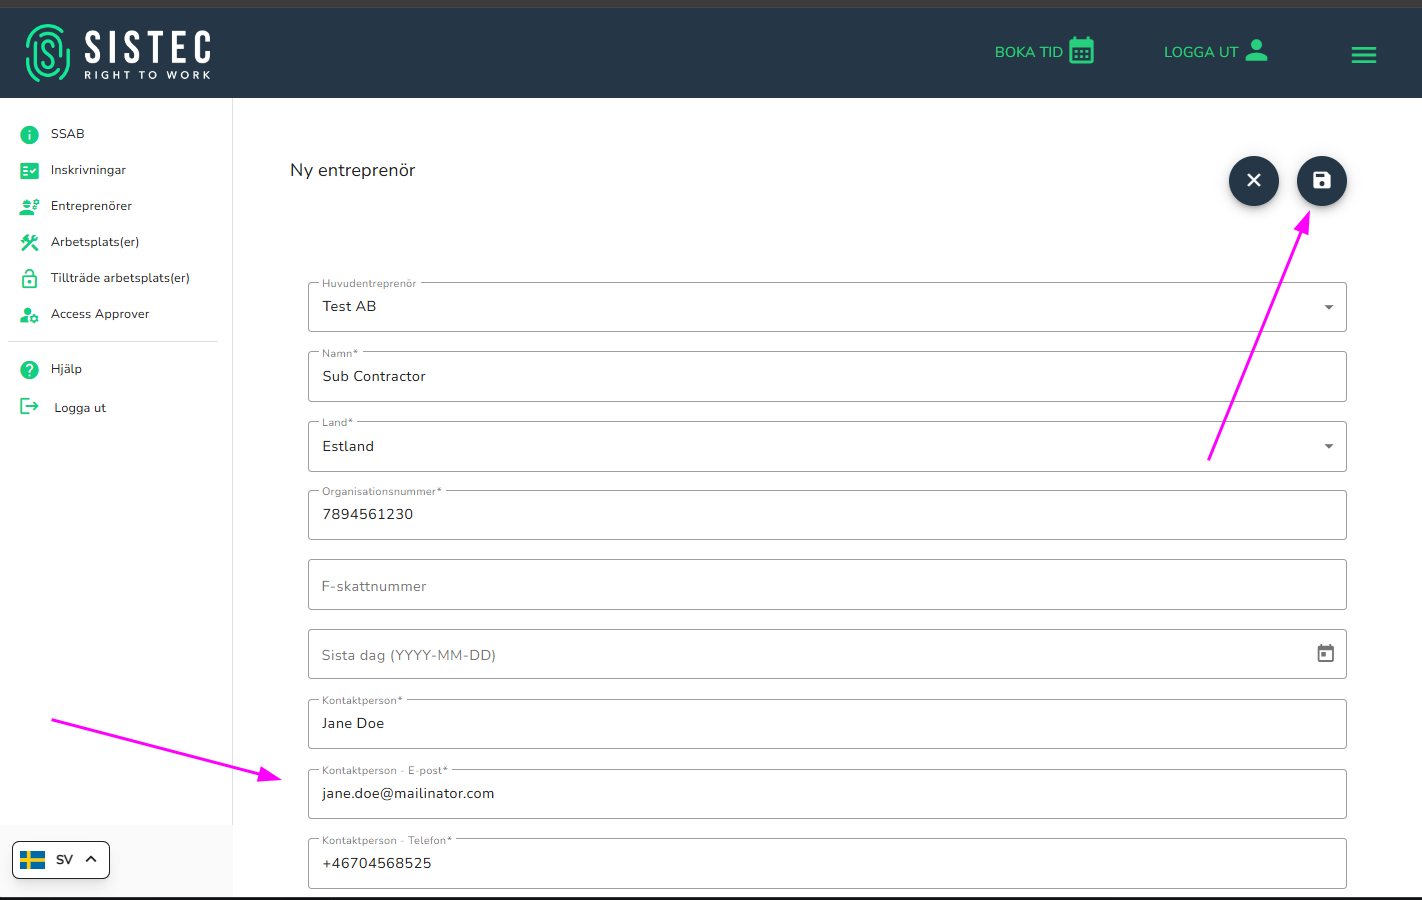Image resolution: width=1422 pixels, height=900 pixels.
Task: Open the calendar picker for Sista dag
Action: [x=1326, y=654]
